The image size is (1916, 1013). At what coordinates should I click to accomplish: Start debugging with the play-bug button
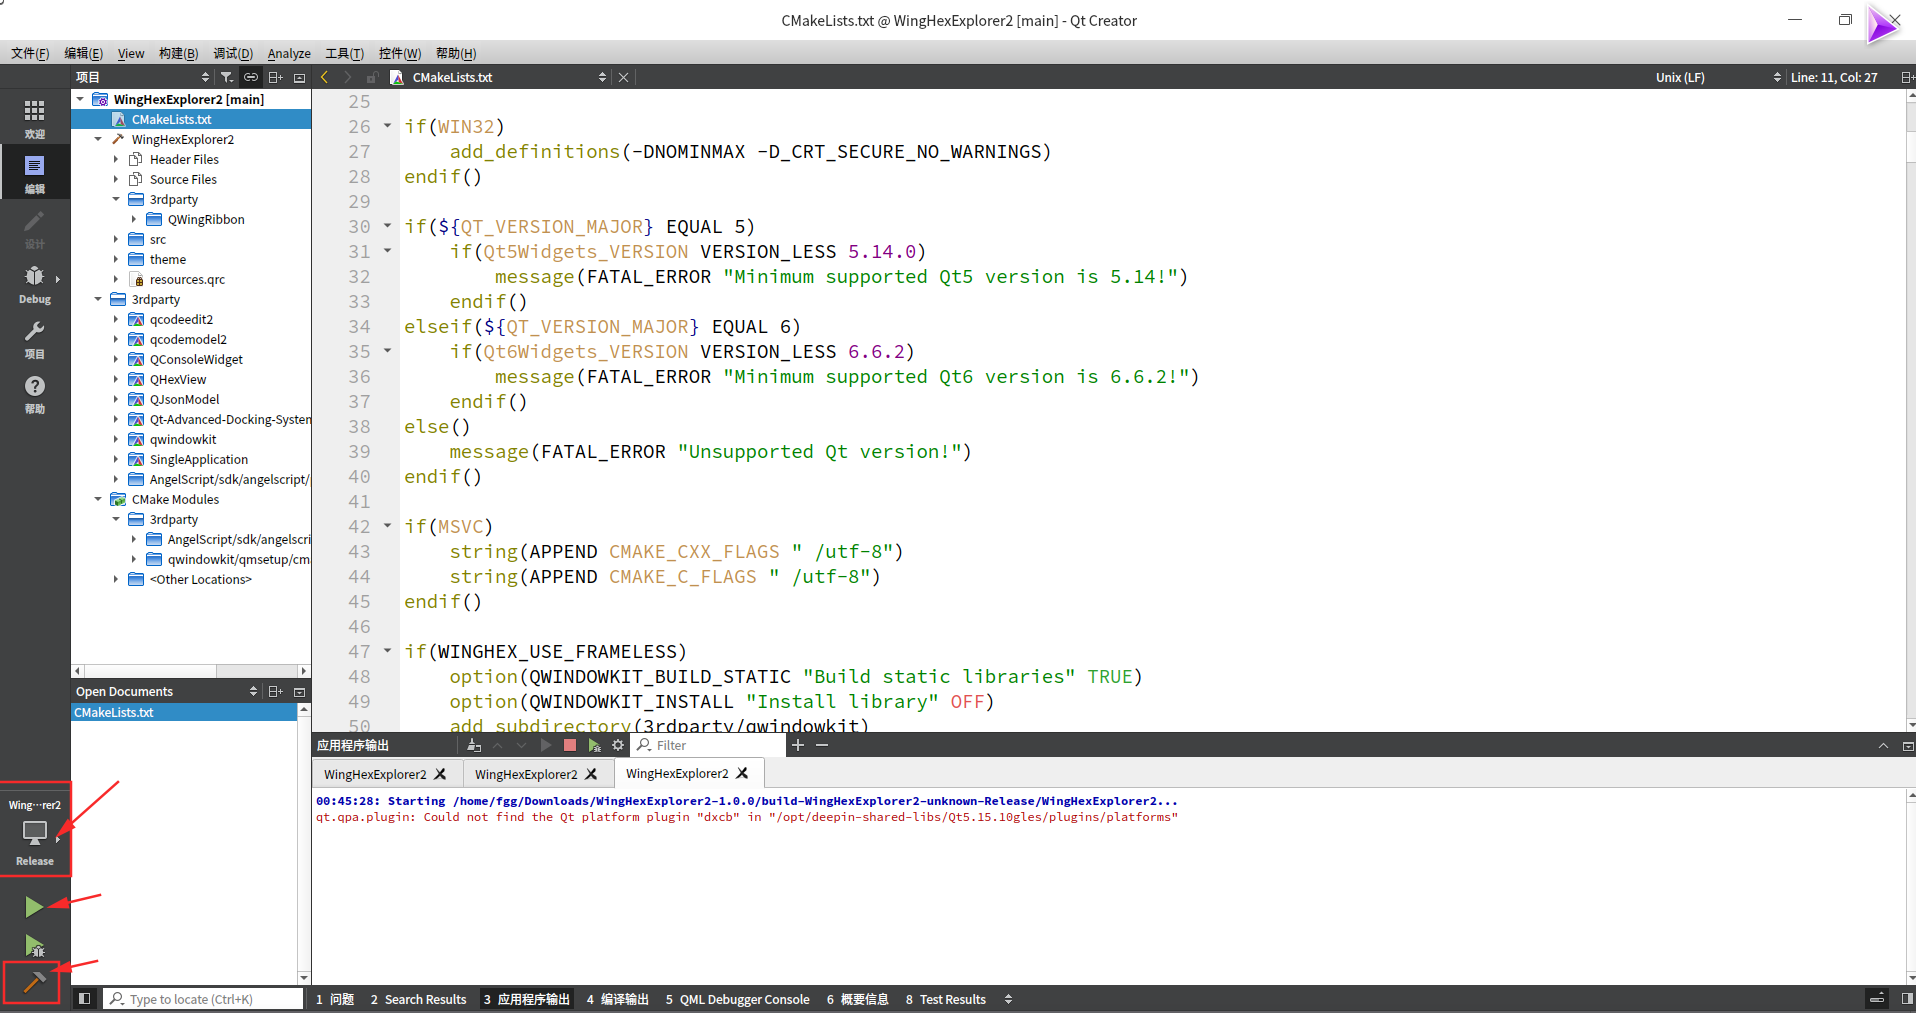[x=34, y=945]
